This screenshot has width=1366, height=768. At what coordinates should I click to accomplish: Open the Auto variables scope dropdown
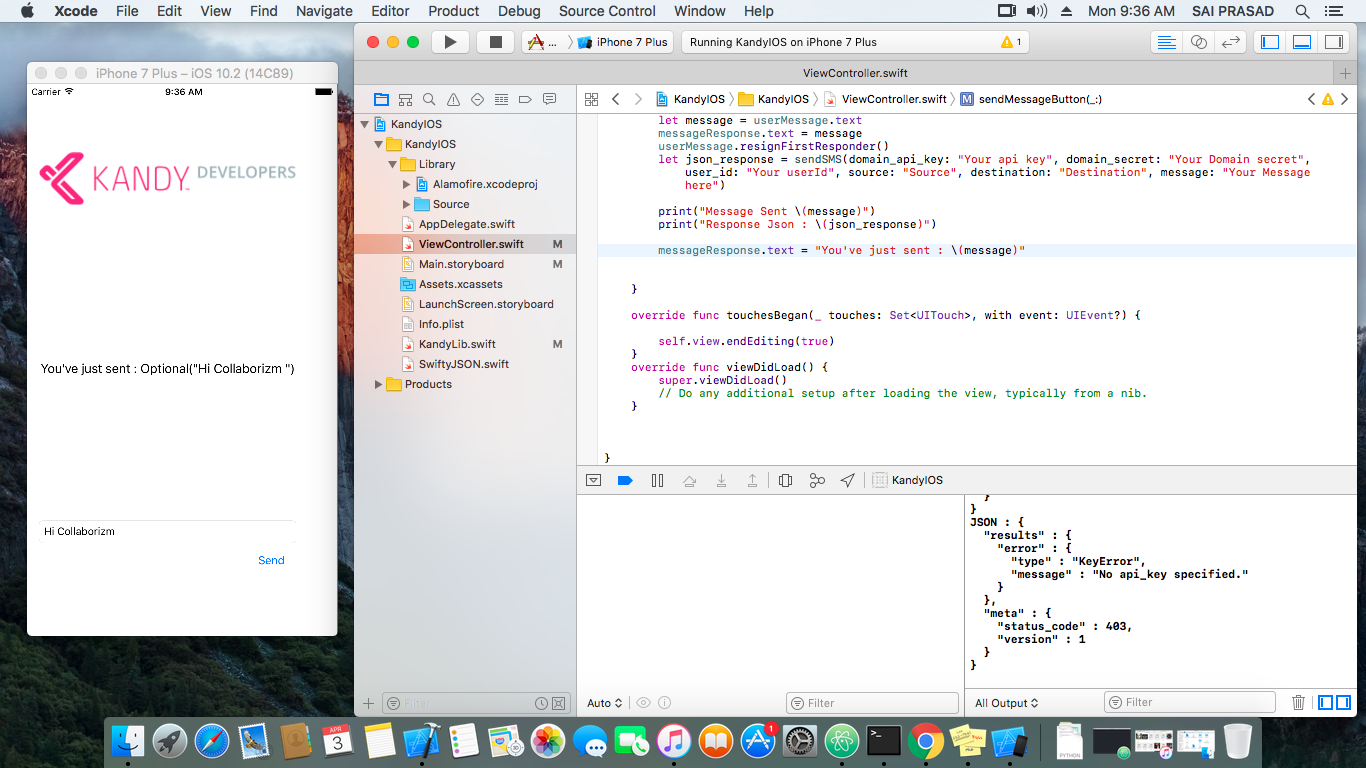click(x=605, y=703)
